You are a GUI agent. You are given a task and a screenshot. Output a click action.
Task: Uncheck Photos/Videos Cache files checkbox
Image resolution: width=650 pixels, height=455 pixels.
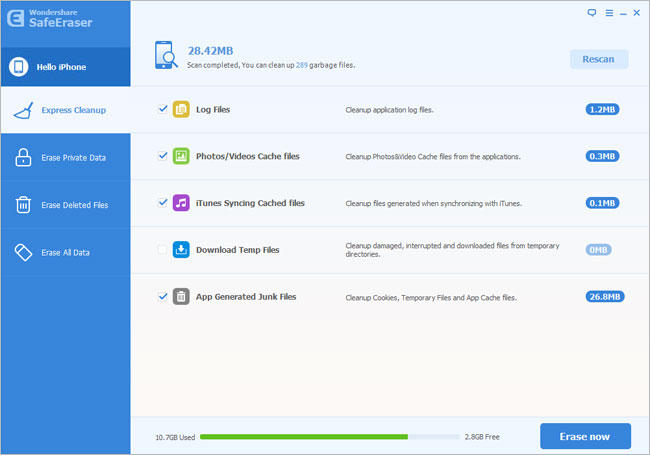click(162, 156)
